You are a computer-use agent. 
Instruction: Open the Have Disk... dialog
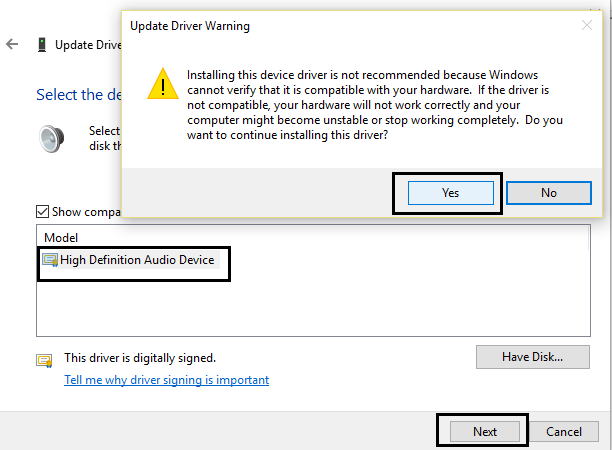533,357
